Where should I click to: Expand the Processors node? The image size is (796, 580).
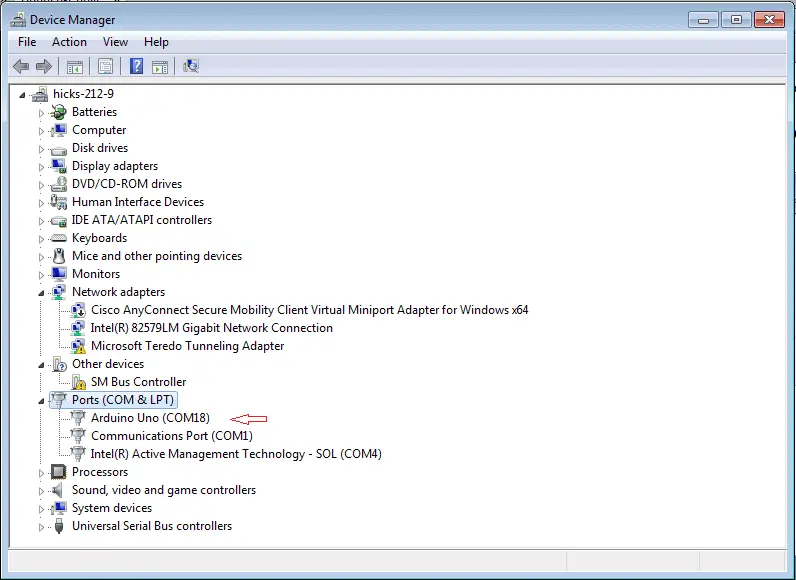pos(41,473)
